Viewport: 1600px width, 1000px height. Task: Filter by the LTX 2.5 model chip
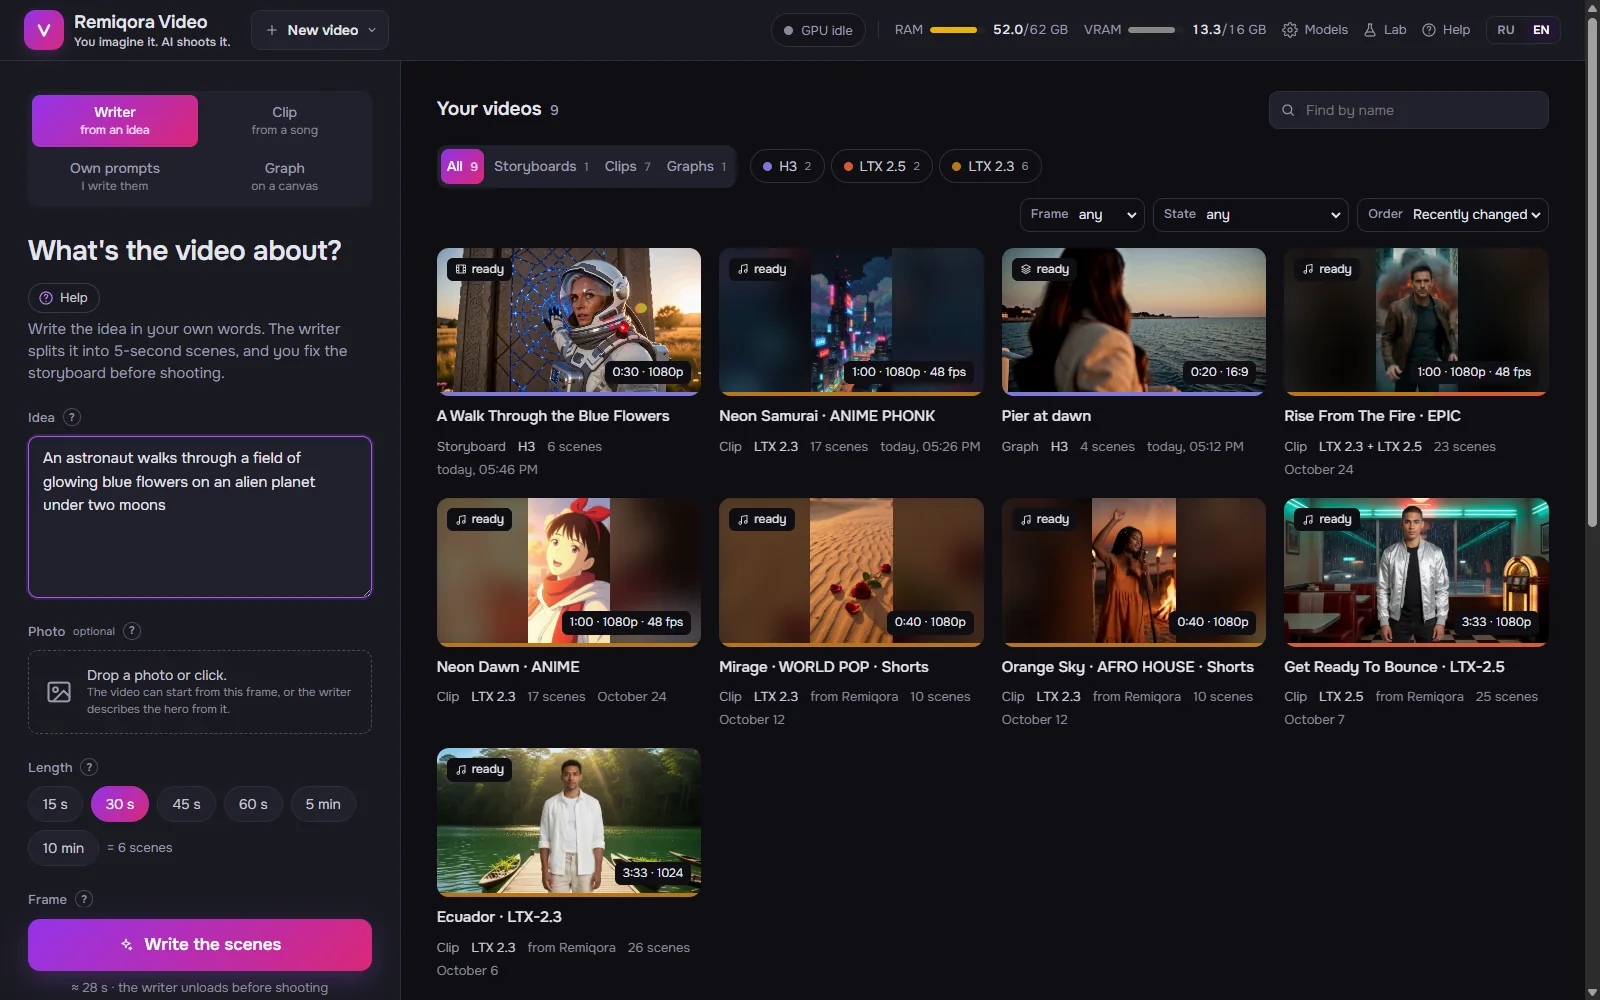[882, 166]
